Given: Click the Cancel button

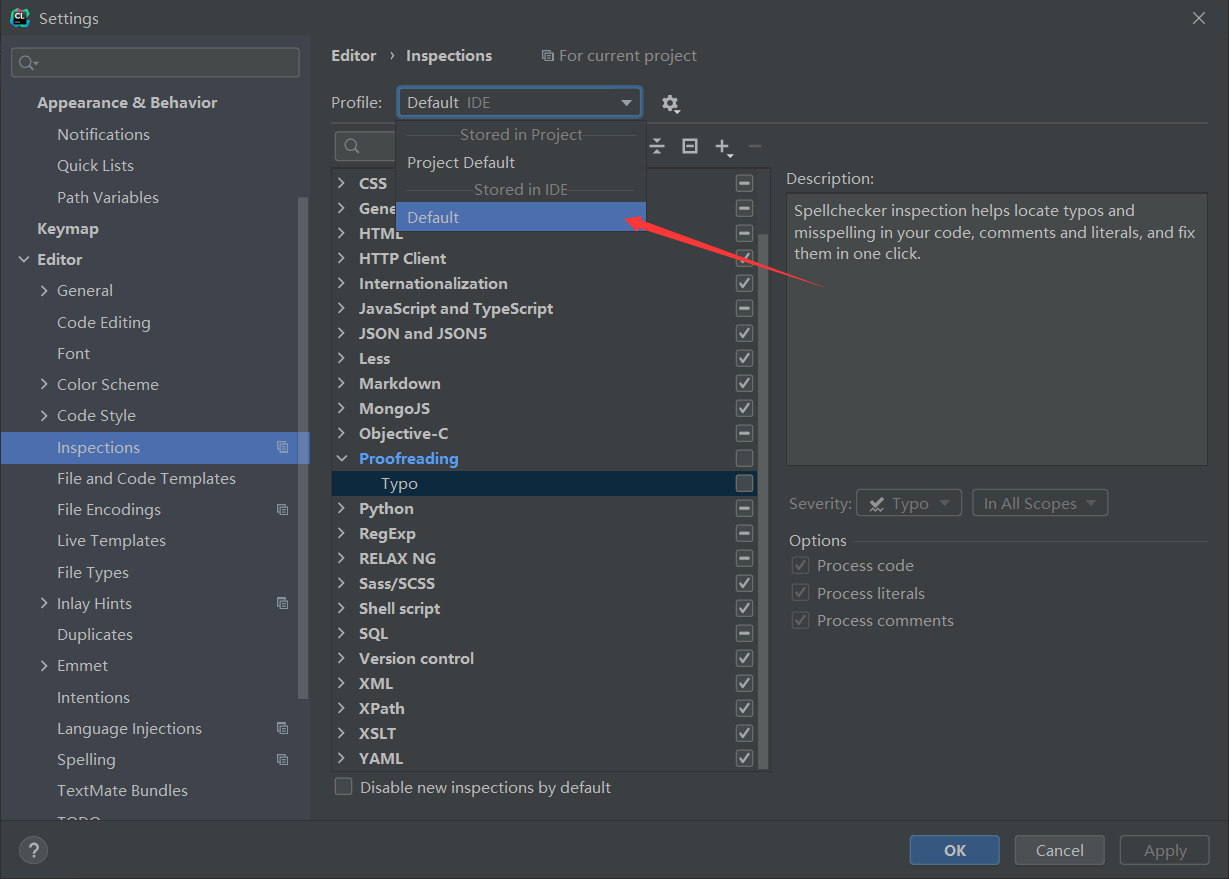Looking at the screenshot, I should point(1059,850).
